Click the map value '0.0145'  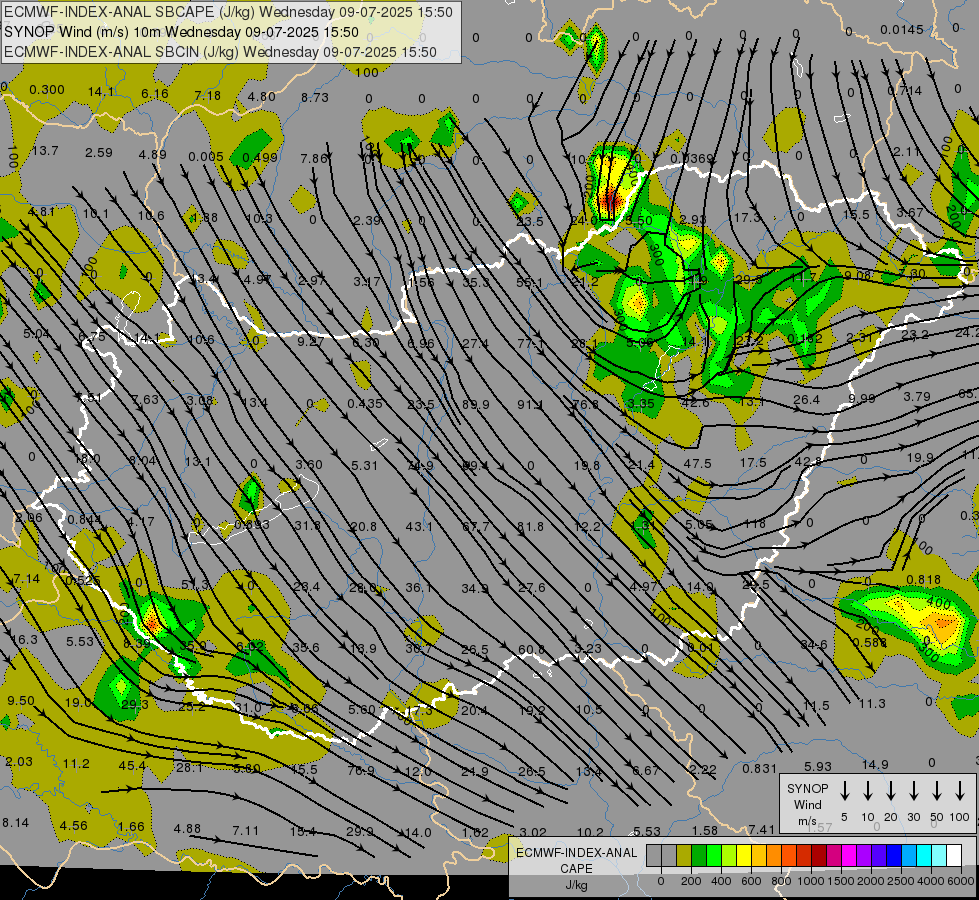pyautogui.click(x=902, y=30)
